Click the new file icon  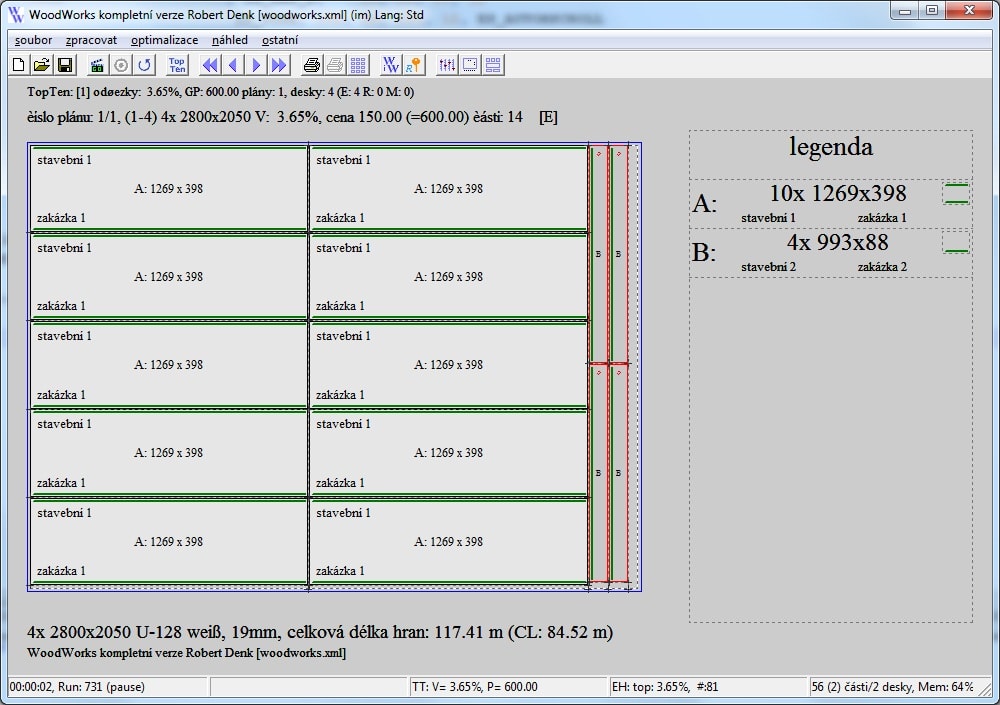(x=18, y=64)
